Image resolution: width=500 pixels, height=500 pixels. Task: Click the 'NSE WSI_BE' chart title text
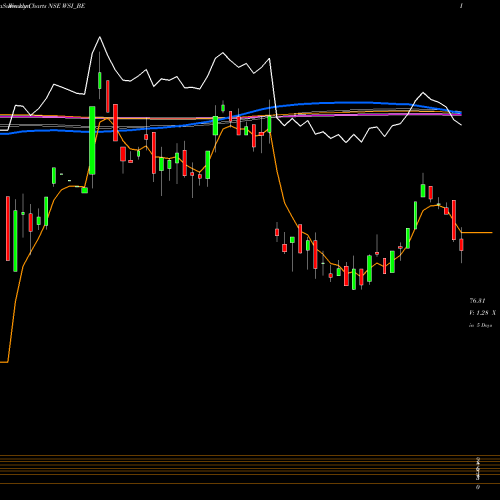pos(67,6)
